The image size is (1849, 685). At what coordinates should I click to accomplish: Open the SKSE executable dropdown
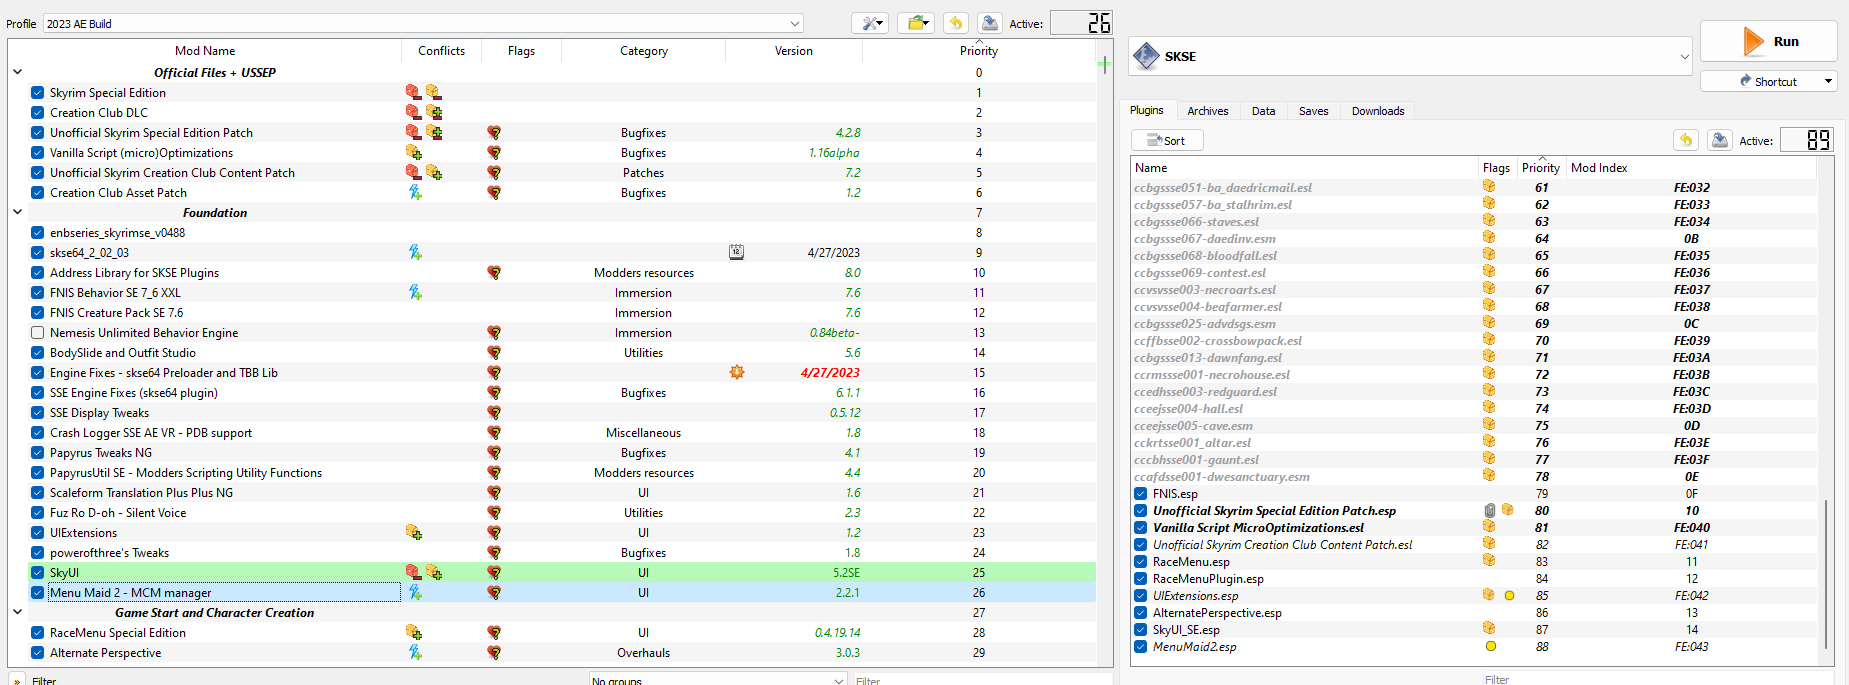(x=1411, y=56)
